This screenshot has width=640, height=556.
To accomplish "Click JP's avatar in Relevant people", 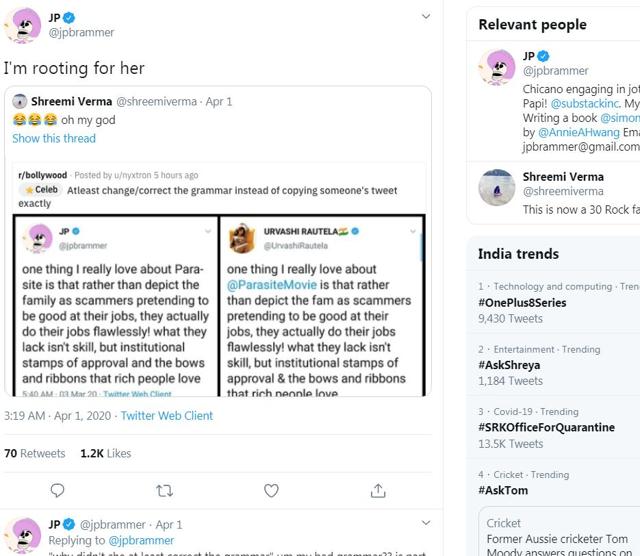I will pos(497,66).
